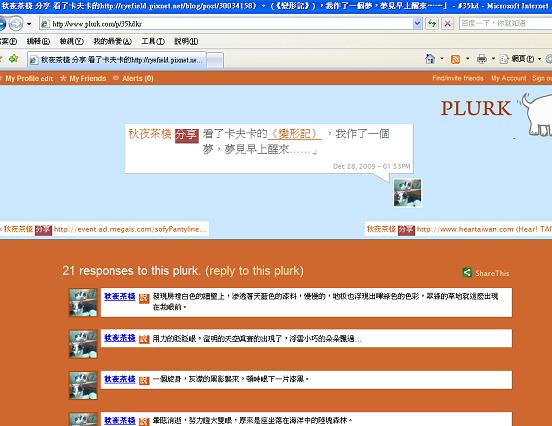This screenshot has height=426, width=552.
Task: Click 秋夜茶樓 name in the next-plurk preview
Action: click(x=381, y=229)
